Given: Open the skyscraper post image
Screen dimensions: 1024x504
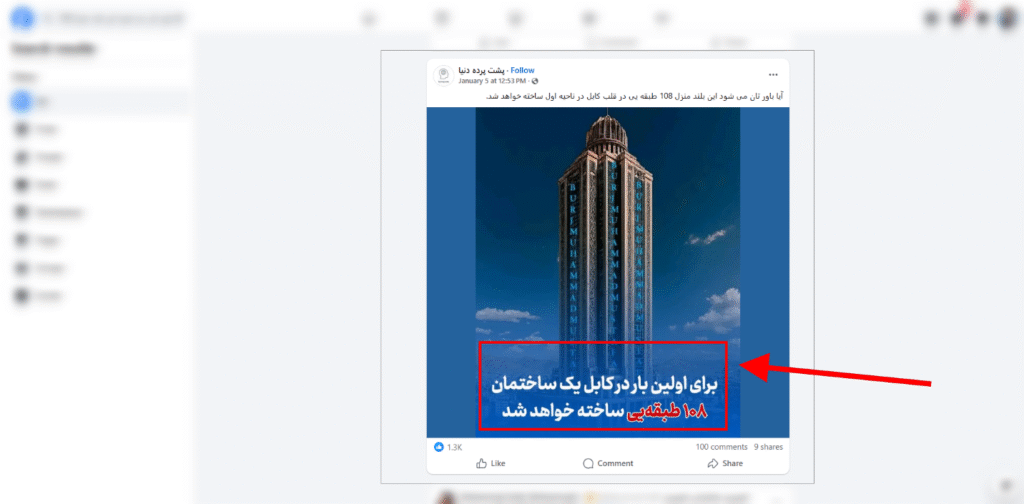Looking at the screenshot, I should (608, 272).
